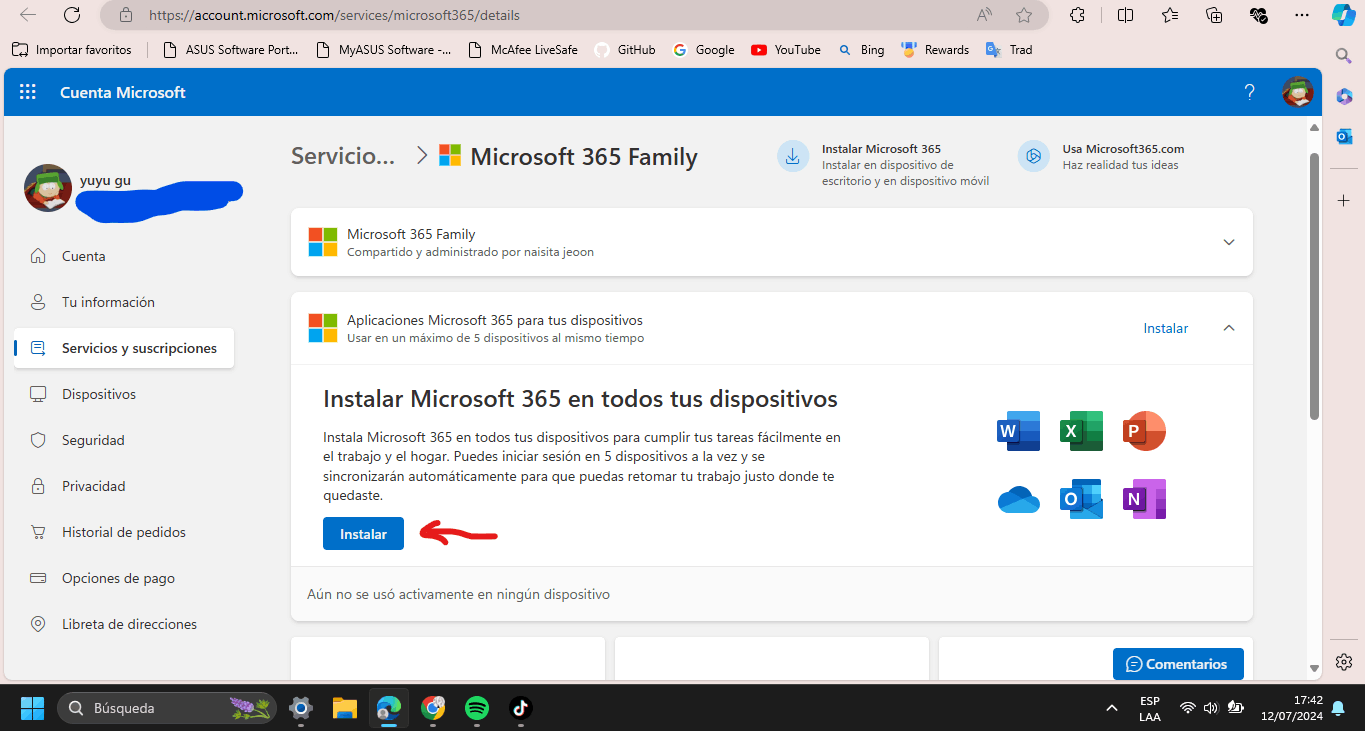The width and height of the screenshot is (1365, 731).
Task: Add page to favorites with star icon
Action: 1024,15
